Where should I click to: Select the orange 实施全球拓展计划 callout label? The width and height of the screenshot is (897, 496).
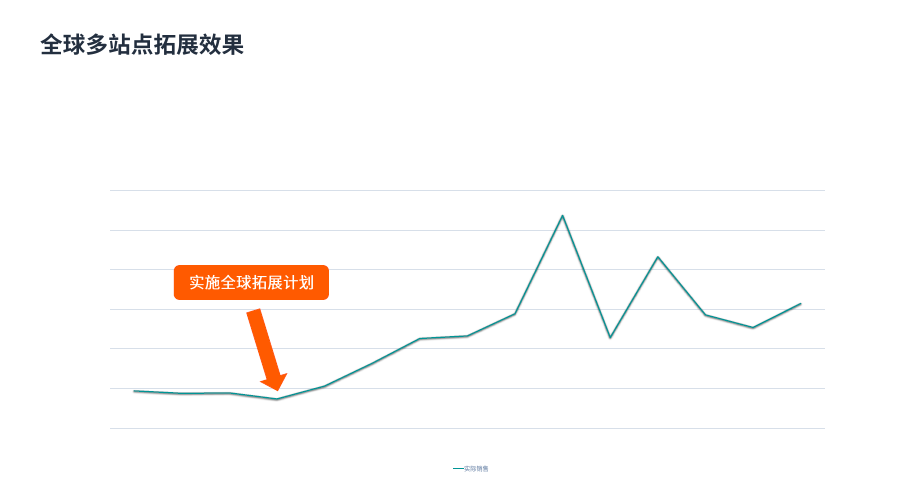point(251,282)
